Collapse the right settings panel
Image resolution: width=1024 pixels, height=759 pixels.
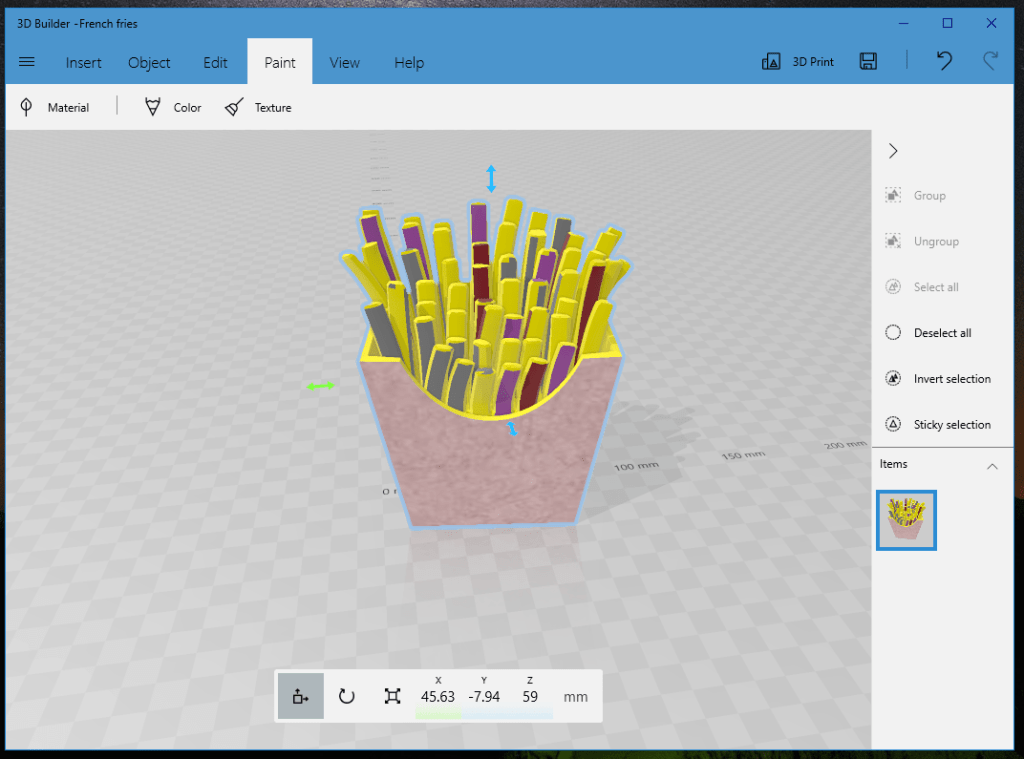tap(893, 151)
